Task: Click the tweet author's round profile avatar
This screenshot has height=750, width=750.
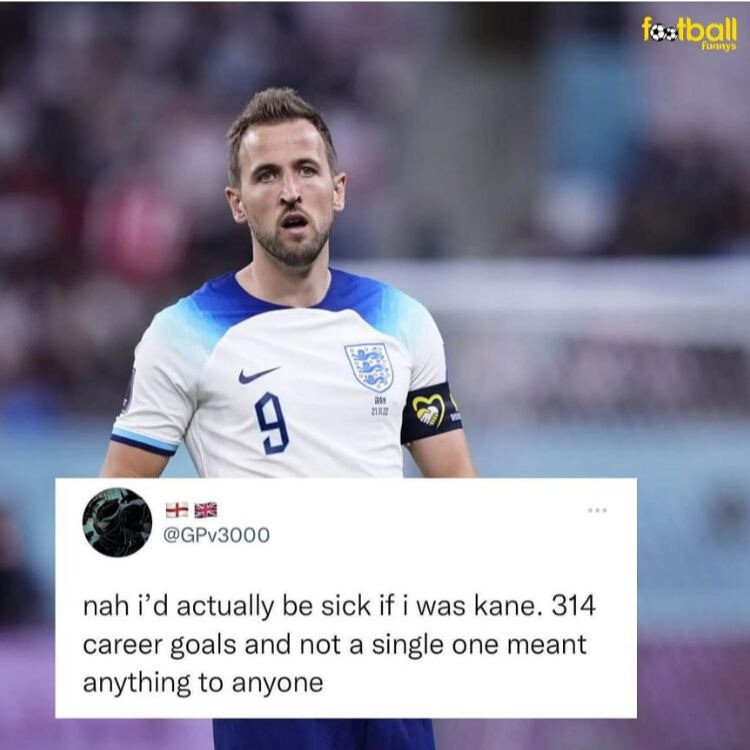Action: [x=117, y=522]
